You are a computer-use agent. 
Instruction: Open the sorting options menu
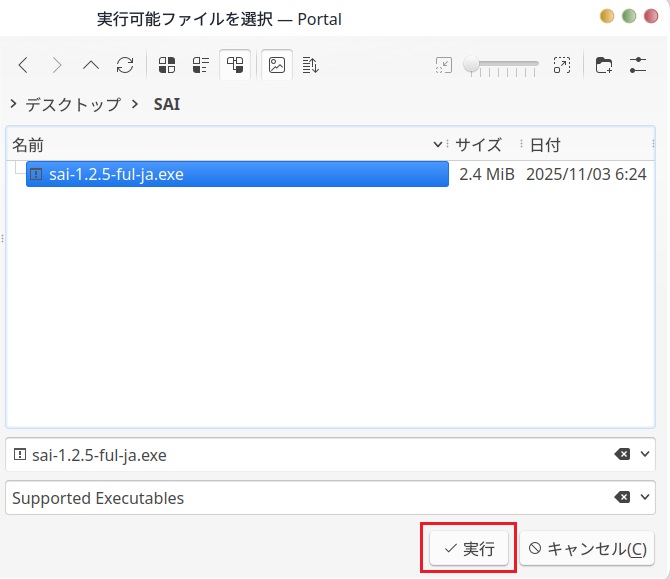click(310, 65)
